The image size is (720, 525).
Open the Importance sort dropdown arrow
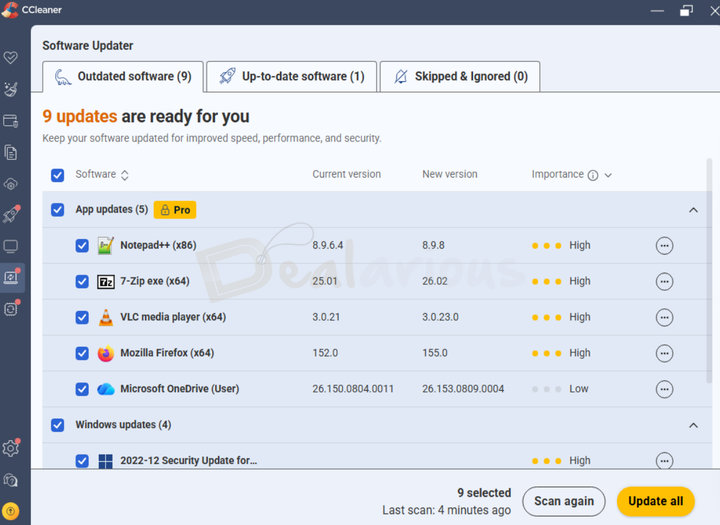(x=608, y=175)
